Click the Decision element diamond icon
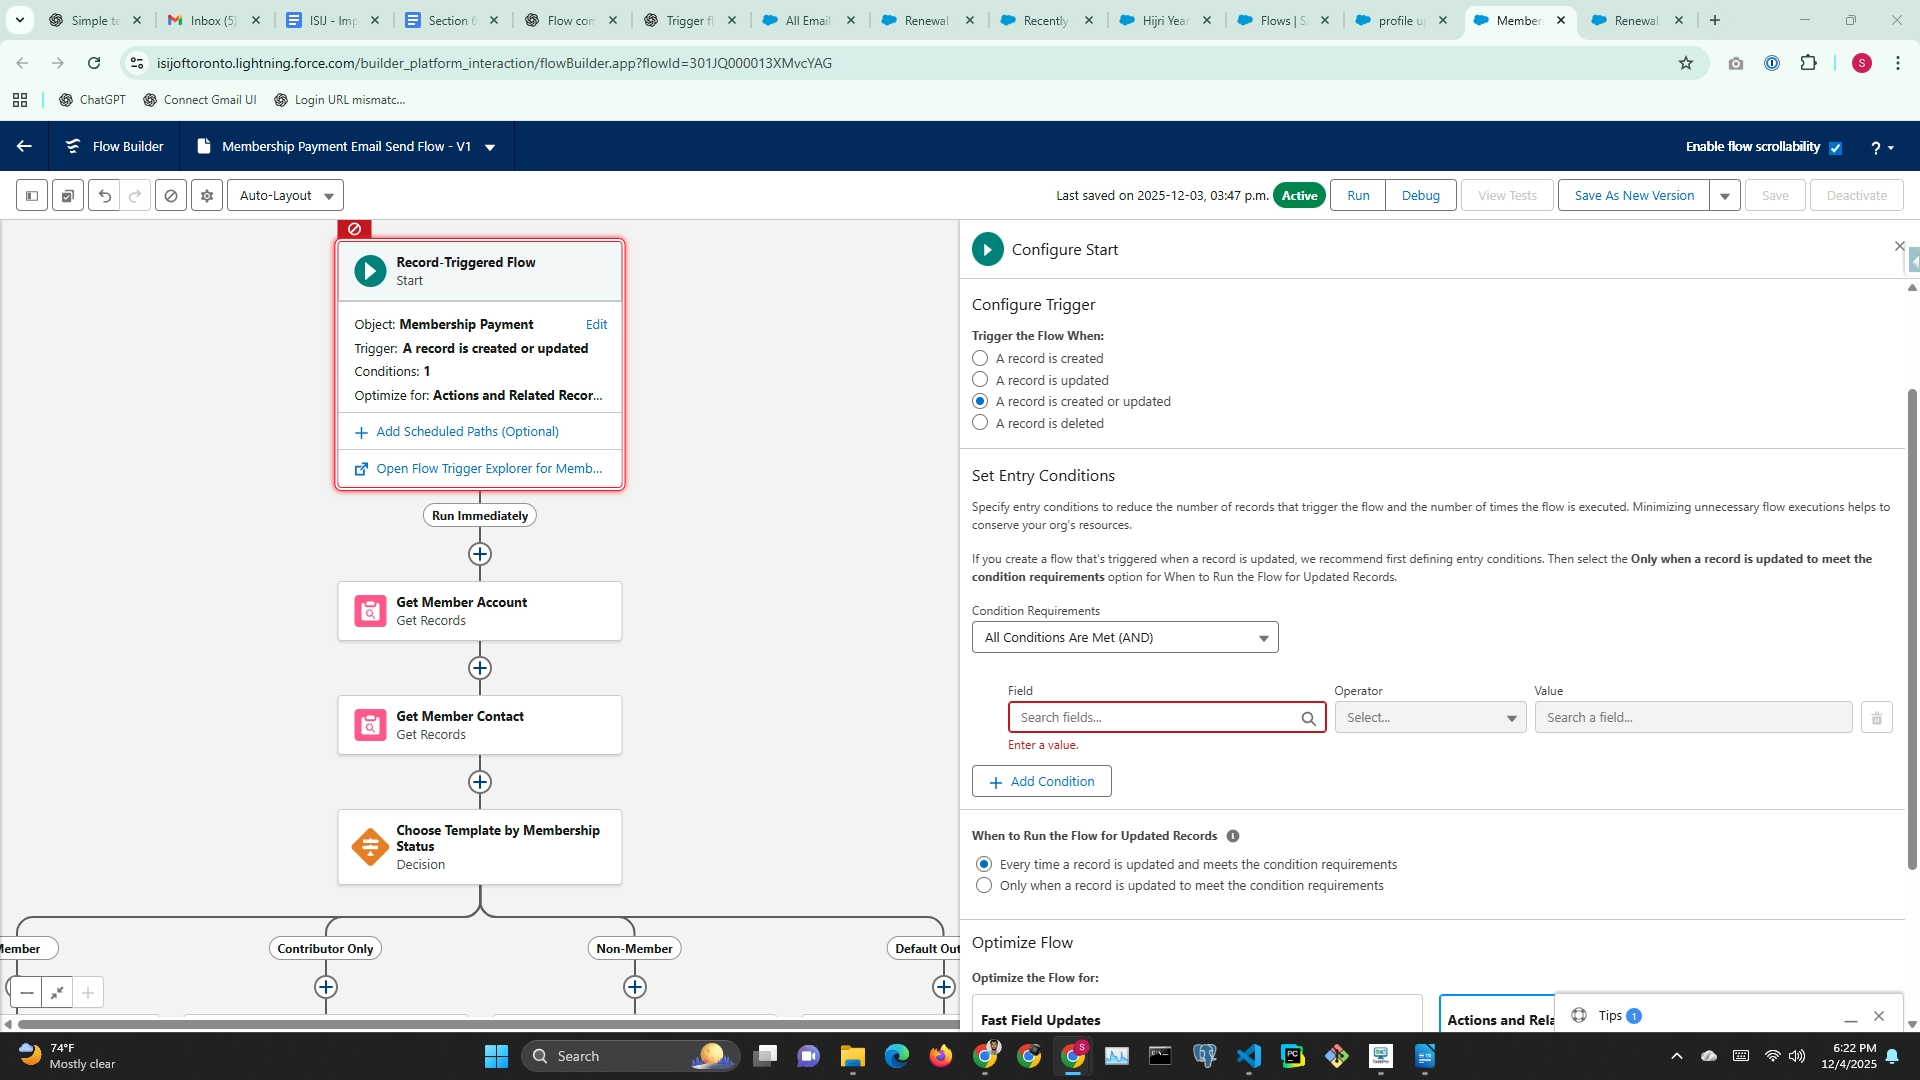Viewport: 1920px width, 1080px height. (370, 847)
